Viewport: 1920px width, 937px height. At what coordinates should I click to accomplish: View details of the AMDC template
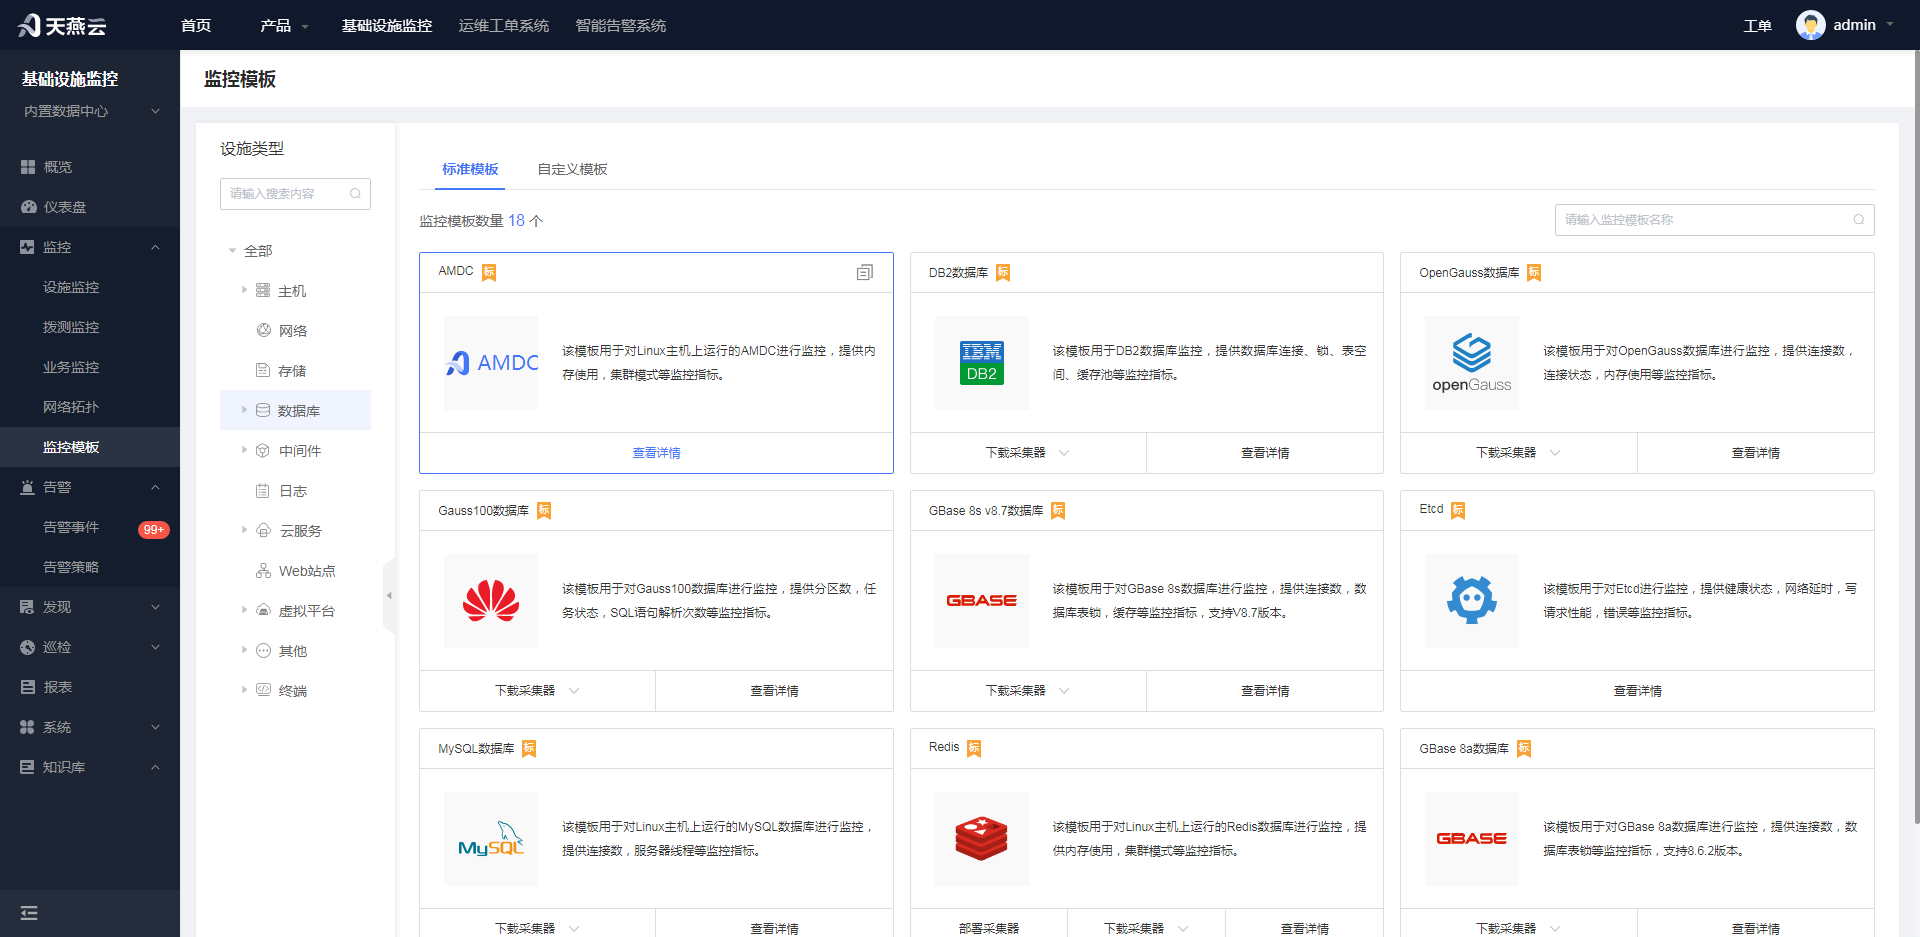[656, 453]
